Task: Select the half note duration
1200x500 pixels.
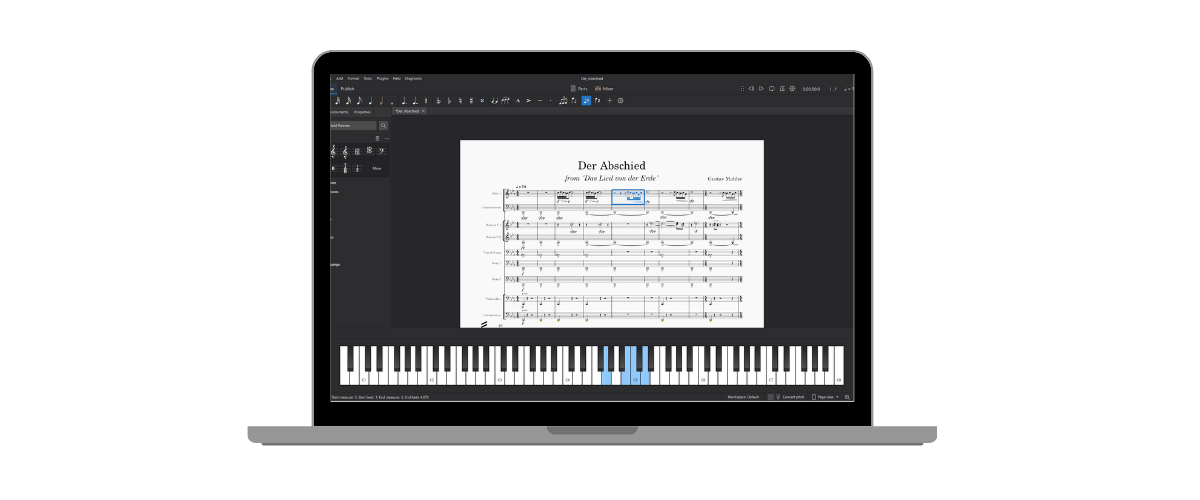Action: 381,100
